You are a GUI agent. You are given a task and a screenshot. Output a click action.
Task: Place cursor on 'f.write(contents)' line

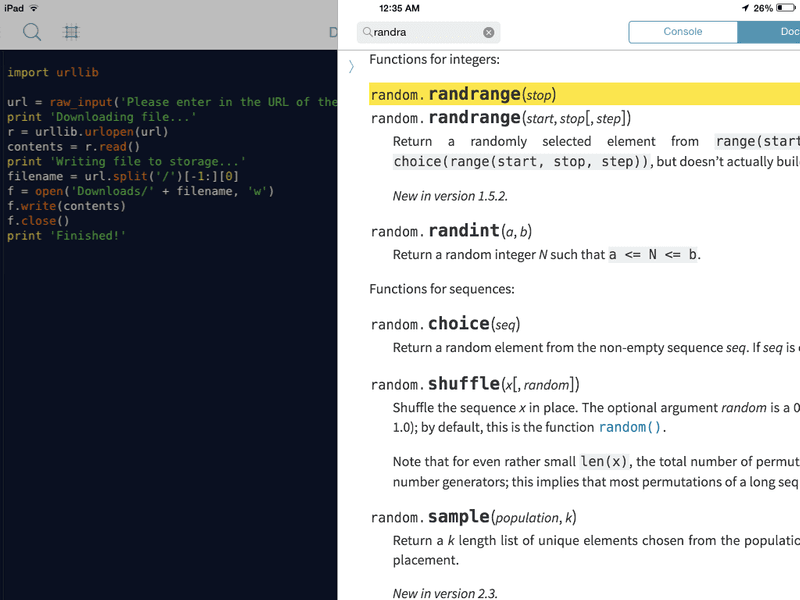coord(66,206)
